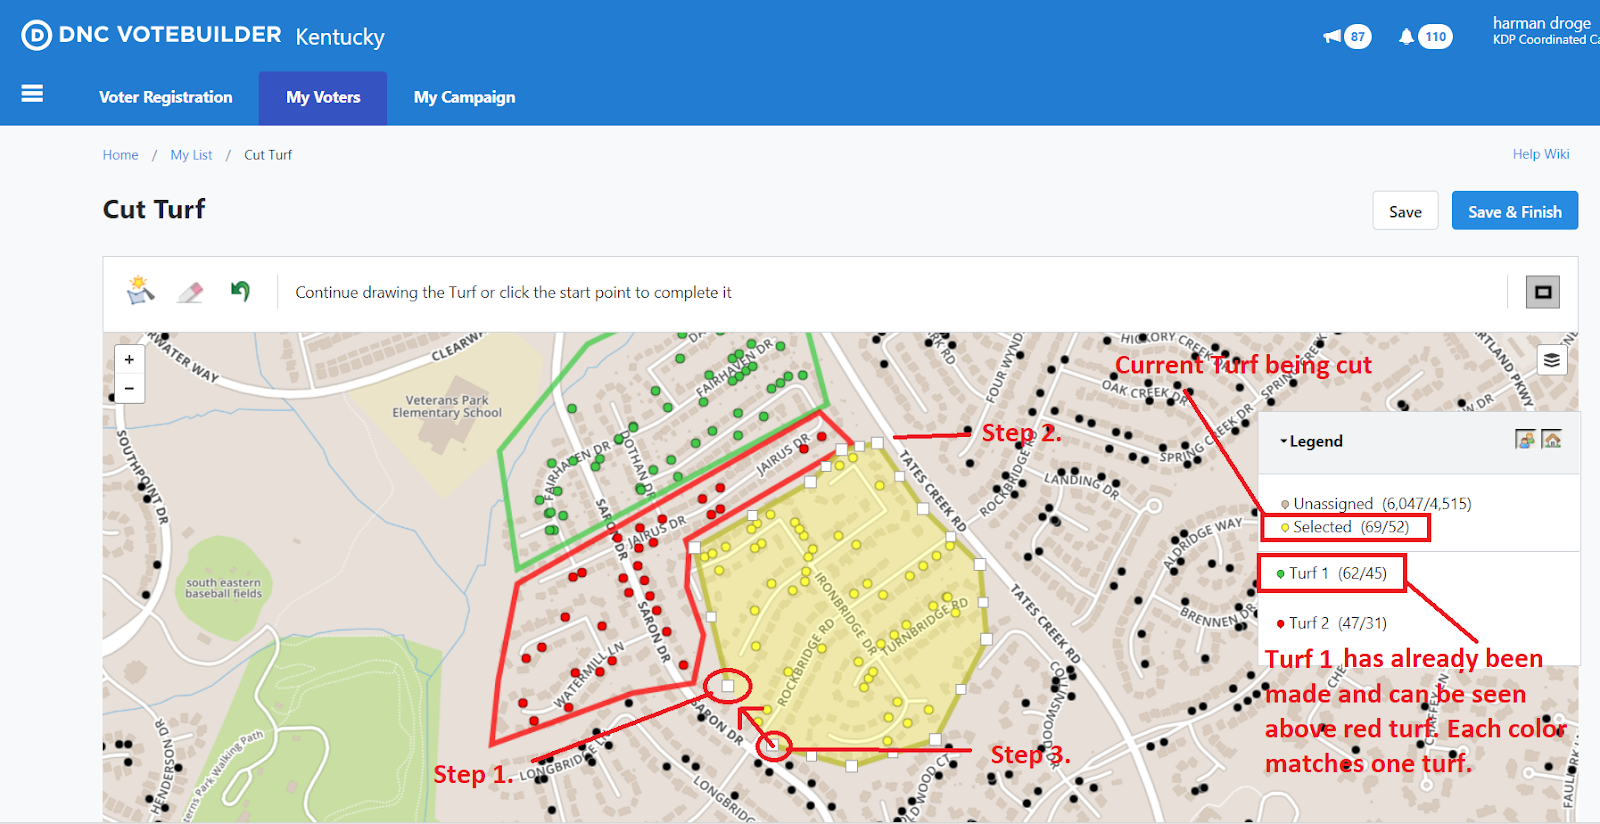Open the My Voters tab
The height and width of the screenshot is (824, 1600).
323,97
